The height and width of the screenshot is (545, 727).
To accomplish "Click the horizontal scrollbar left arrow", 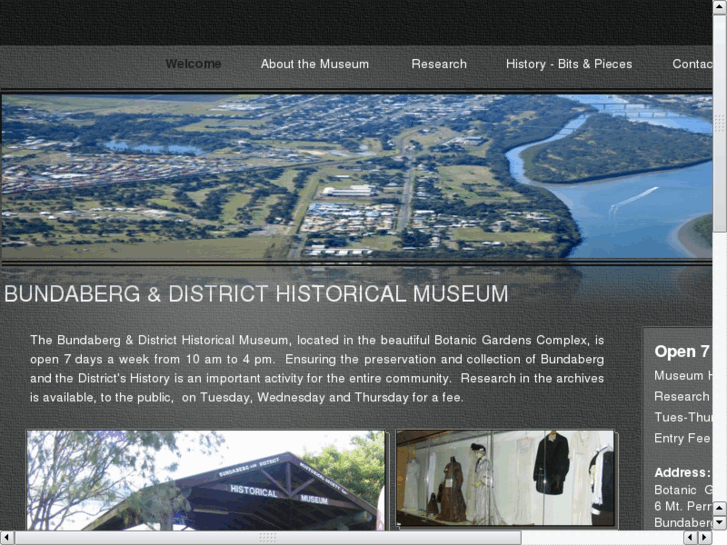I will tap(7, 538).
